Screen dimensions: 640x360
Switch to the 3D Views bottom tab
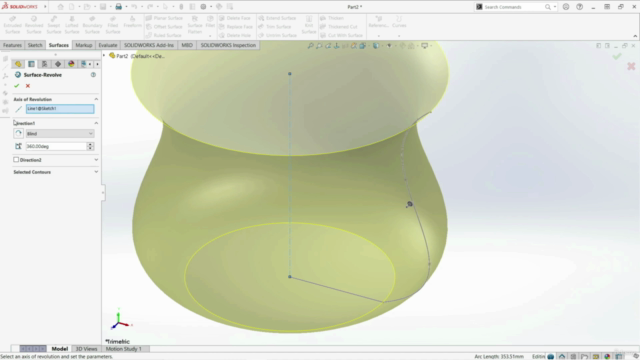87,349
